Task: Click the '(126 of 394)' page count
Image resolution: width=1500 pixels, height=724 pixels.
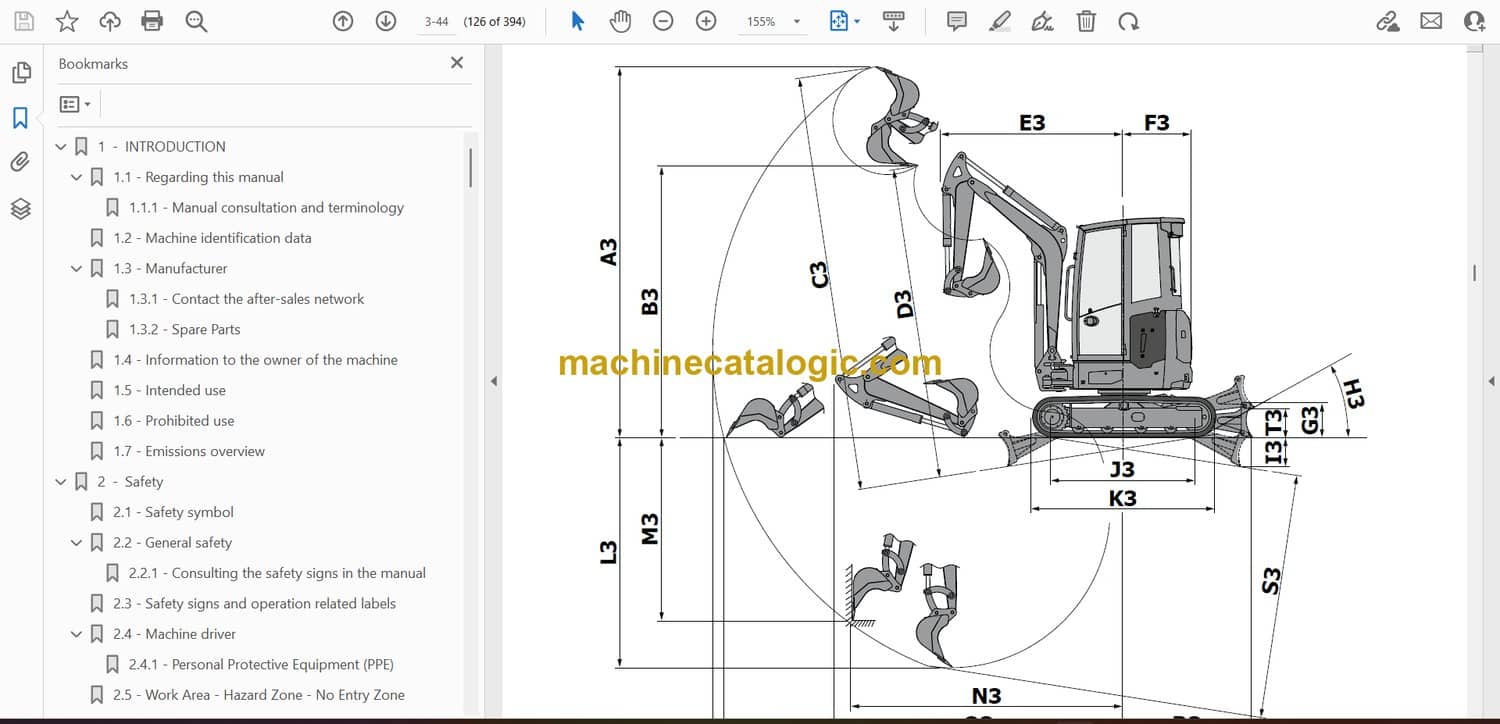Action: pos(494,21)
